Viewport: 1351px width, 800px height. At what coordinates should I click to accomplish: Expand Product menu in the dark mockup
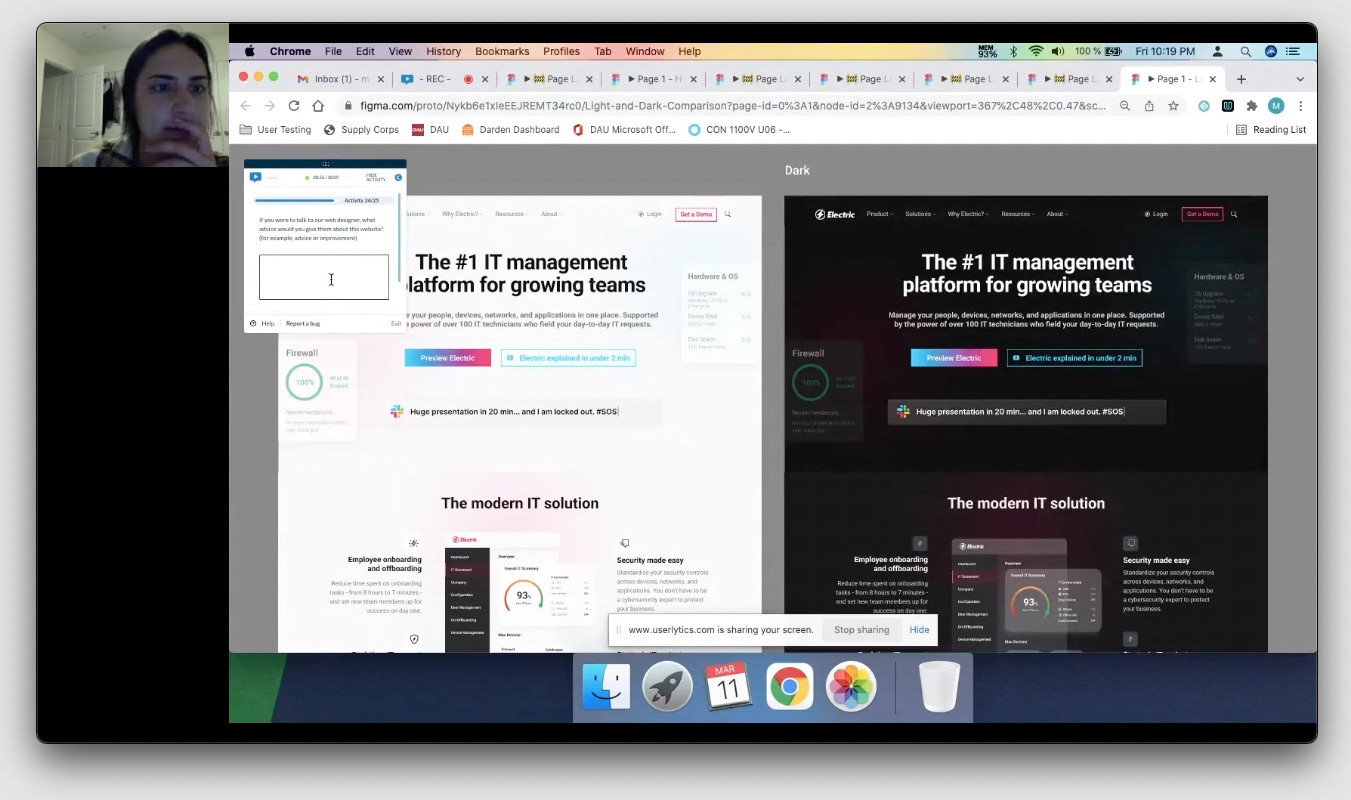click(x=879, y=214)
